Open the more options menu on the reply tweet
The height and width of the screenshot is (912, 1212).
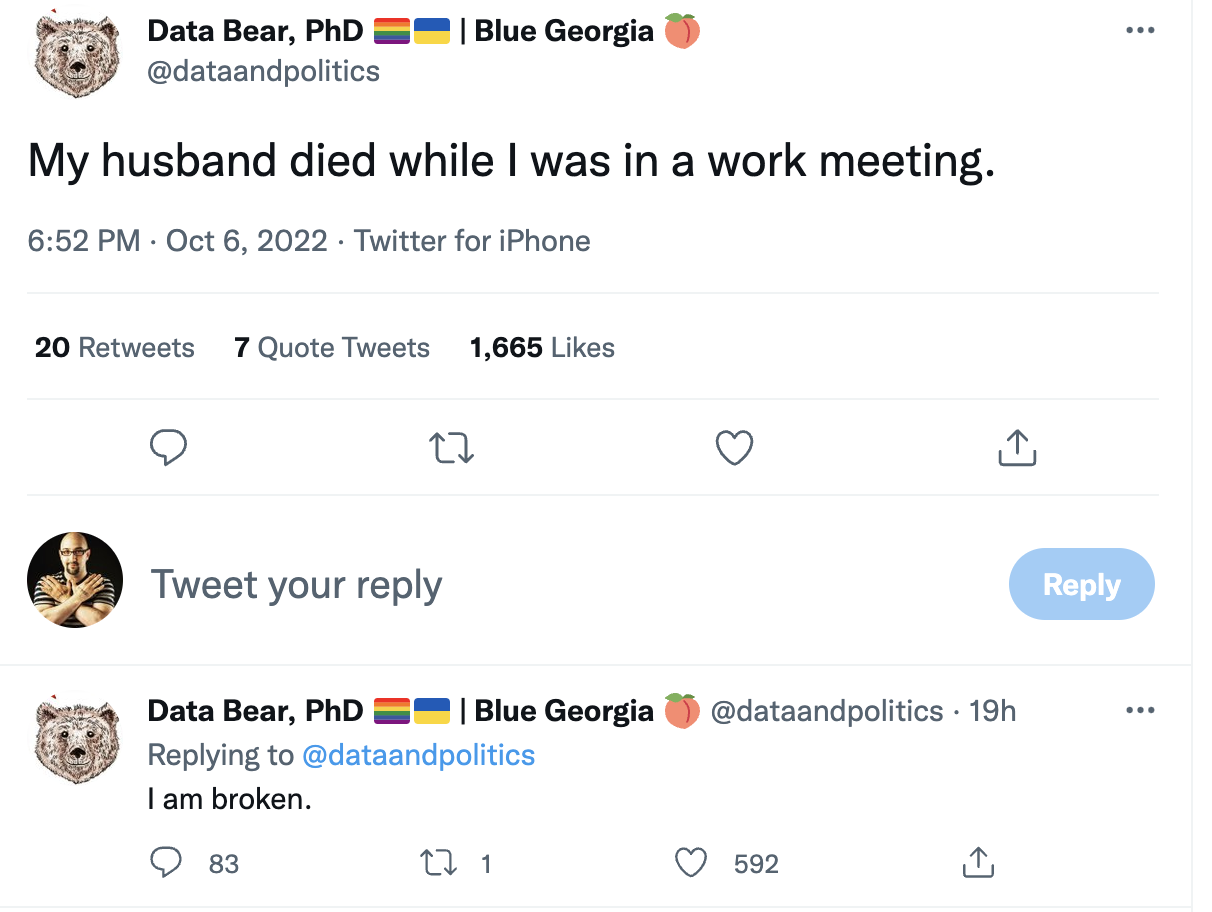tap(1140, 711)
